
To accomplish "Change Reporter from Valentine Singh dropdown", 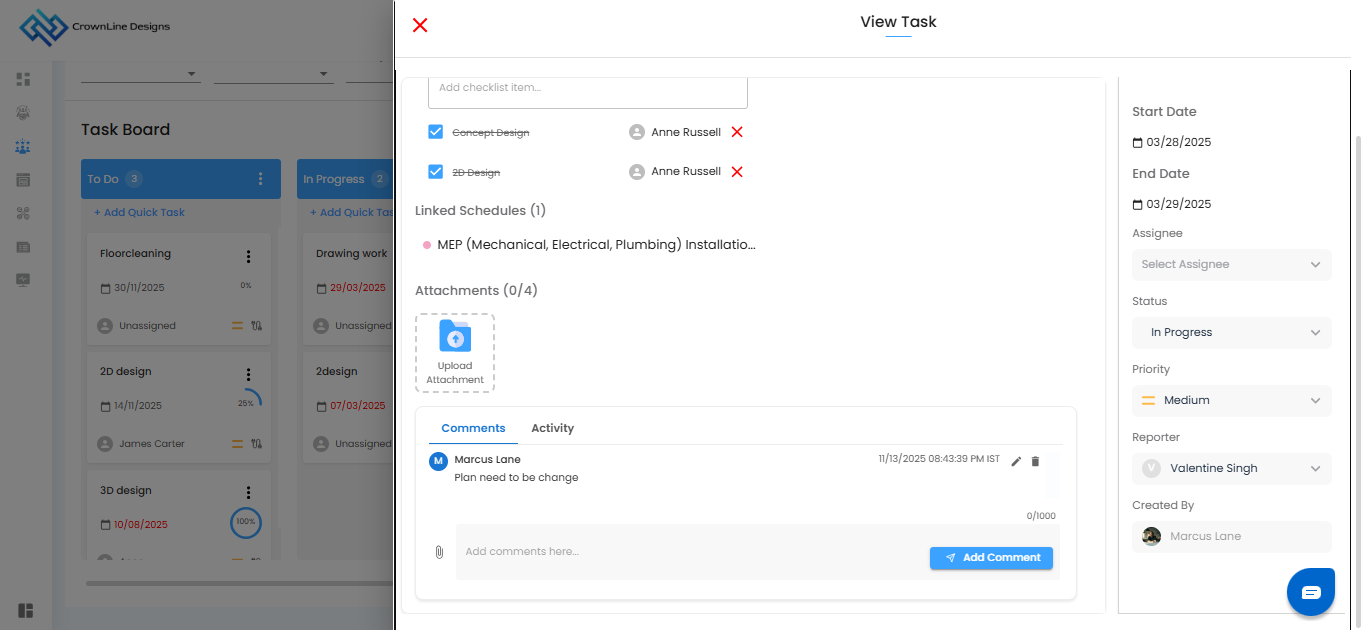I will pyautogui.click(x=1231, y=469).
